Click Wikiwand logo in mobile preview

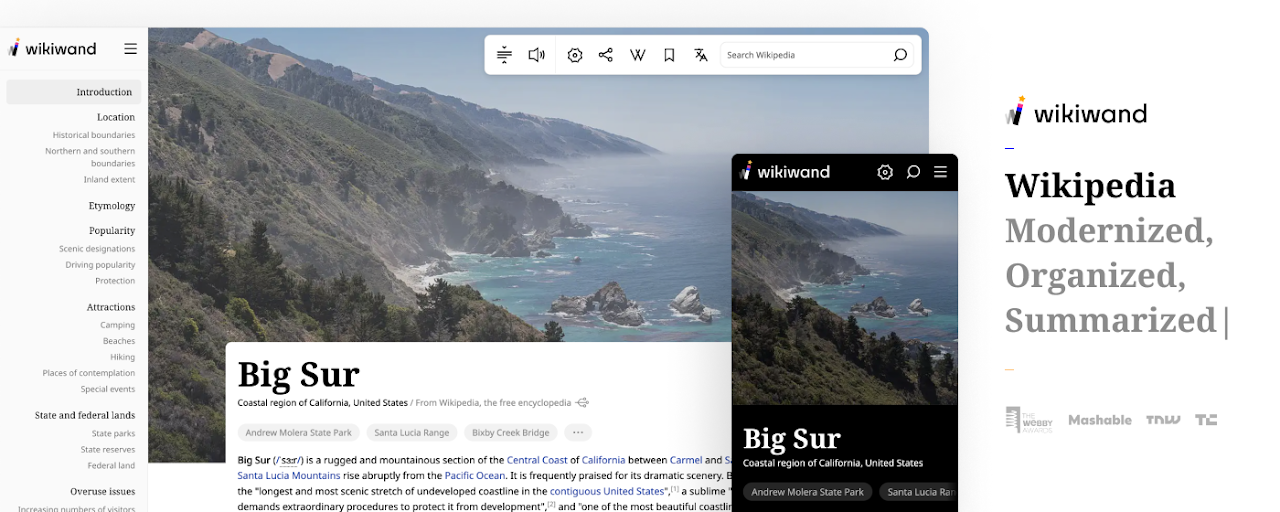[x=785, y=171]
